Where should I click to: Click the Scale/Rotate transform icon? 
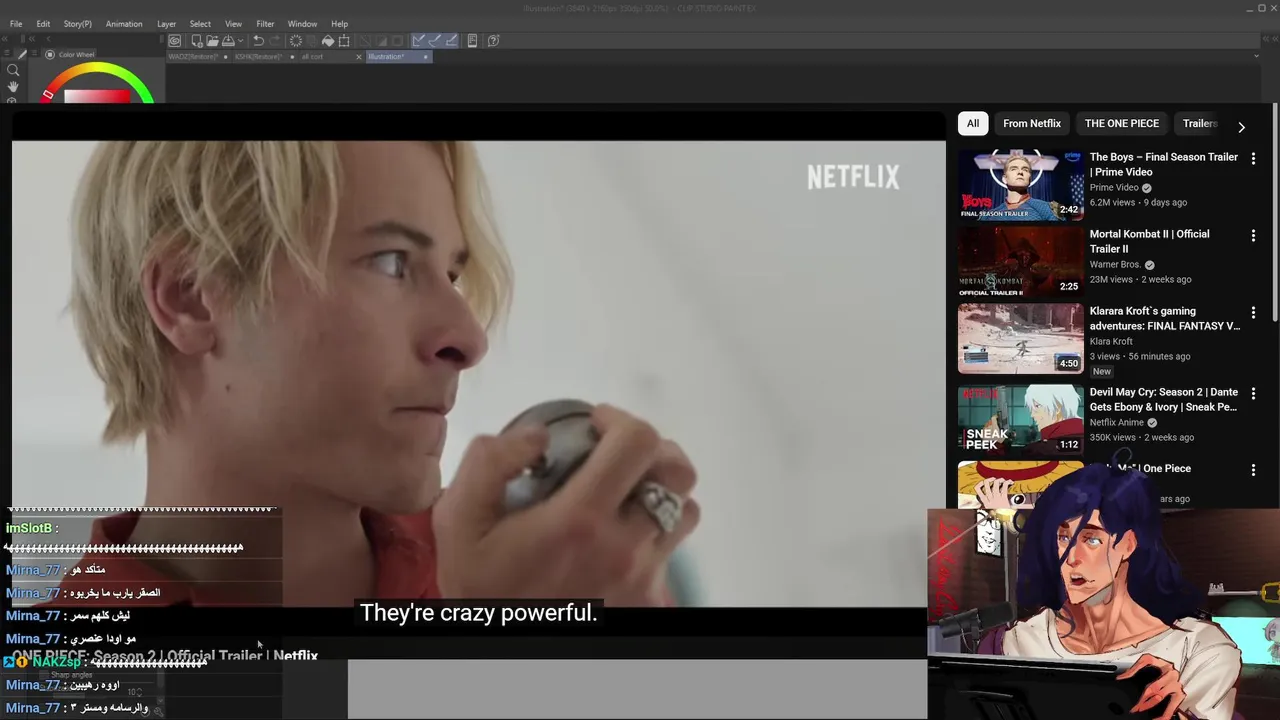coord(344,41)
